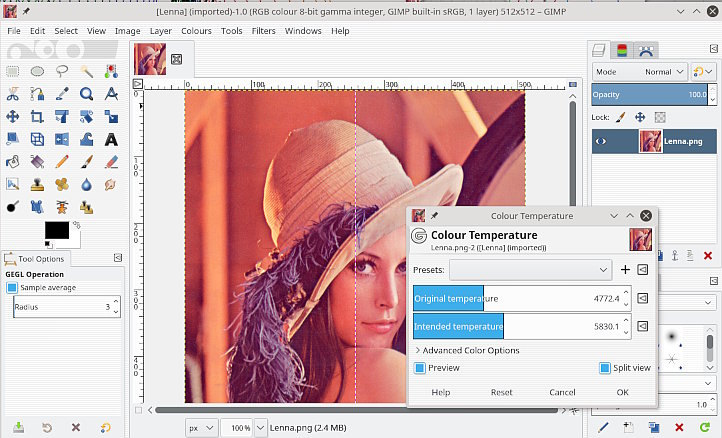Viewport: 722px width, 438px height.
Task: Select the 3D Transform cube tool
Action: click(37, 139)
